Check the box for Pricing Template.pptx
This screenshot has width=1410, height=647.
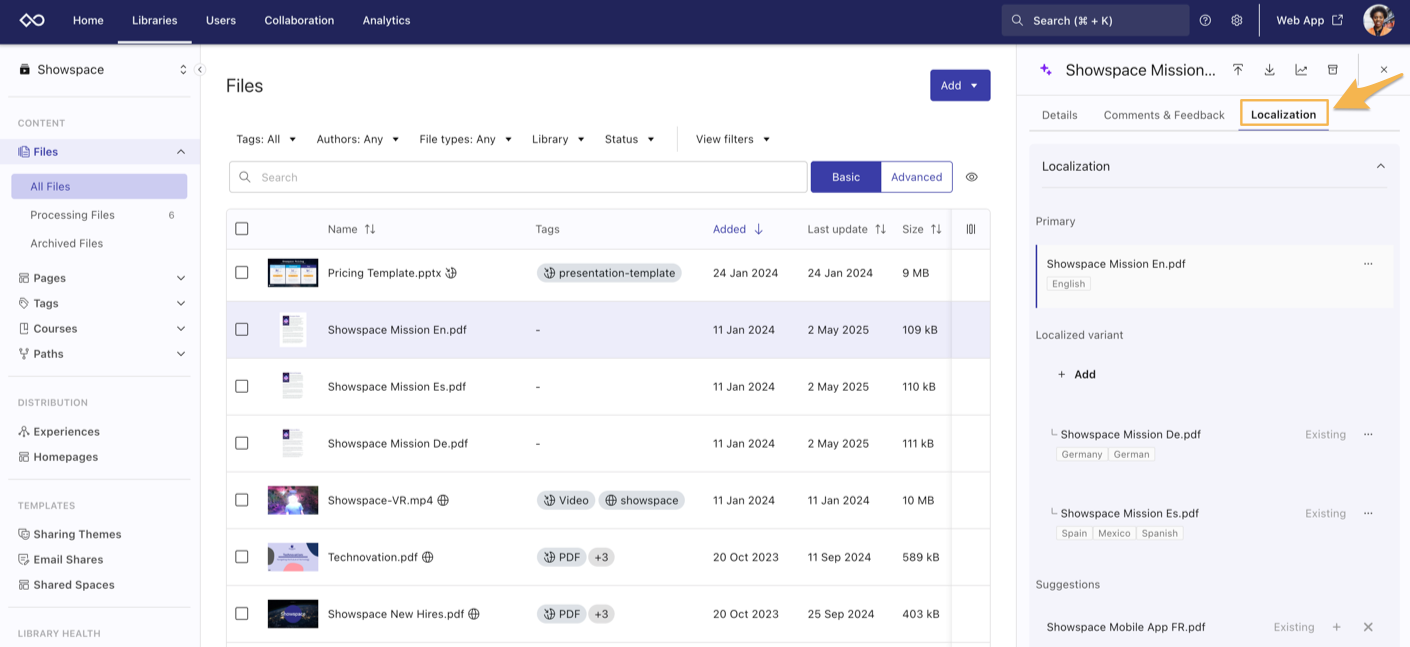tap(242, 273)
